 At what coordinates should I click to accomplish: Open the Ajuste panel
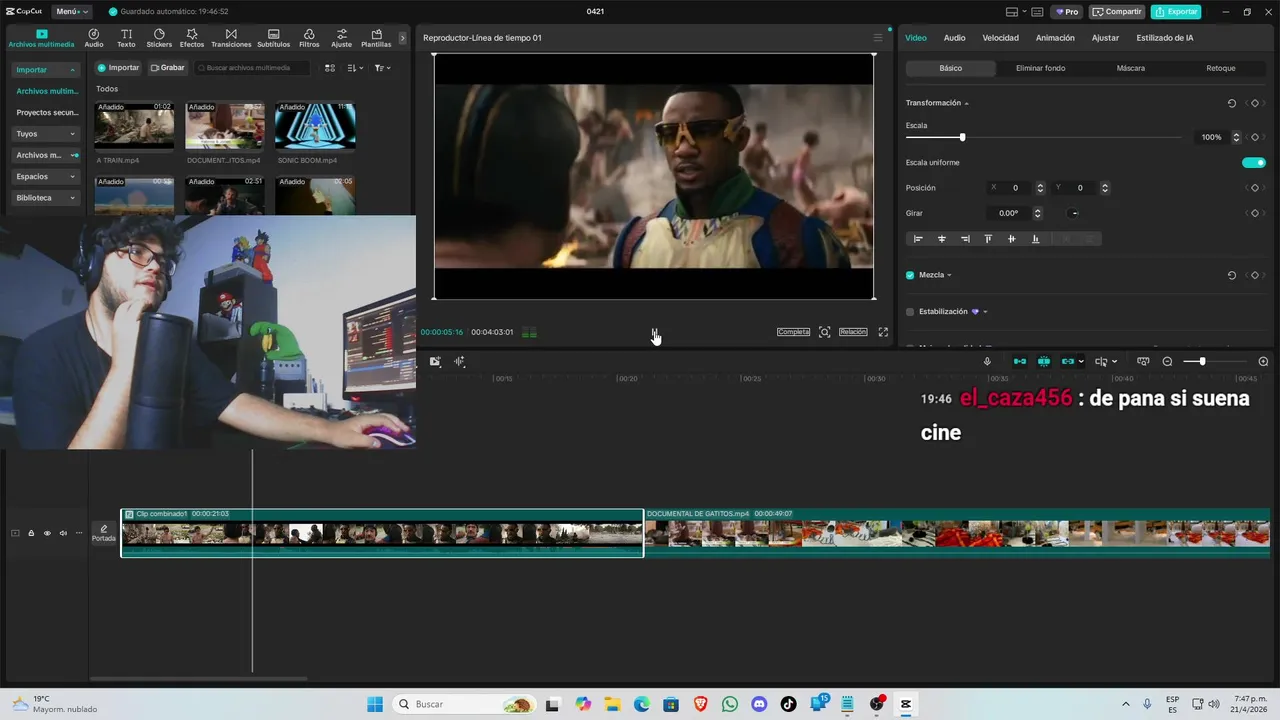point(342,38)
